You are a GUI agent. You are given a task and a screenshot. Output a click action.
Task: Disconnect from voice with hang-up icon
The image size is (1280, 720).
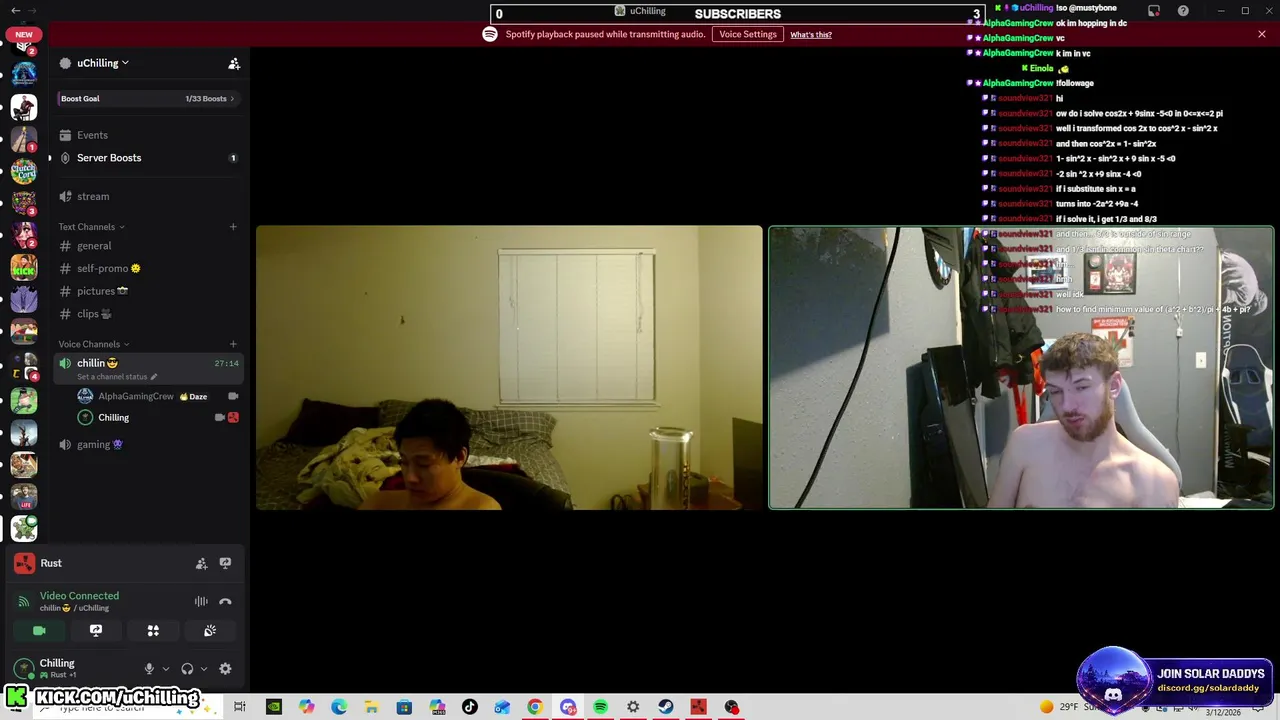225,602
